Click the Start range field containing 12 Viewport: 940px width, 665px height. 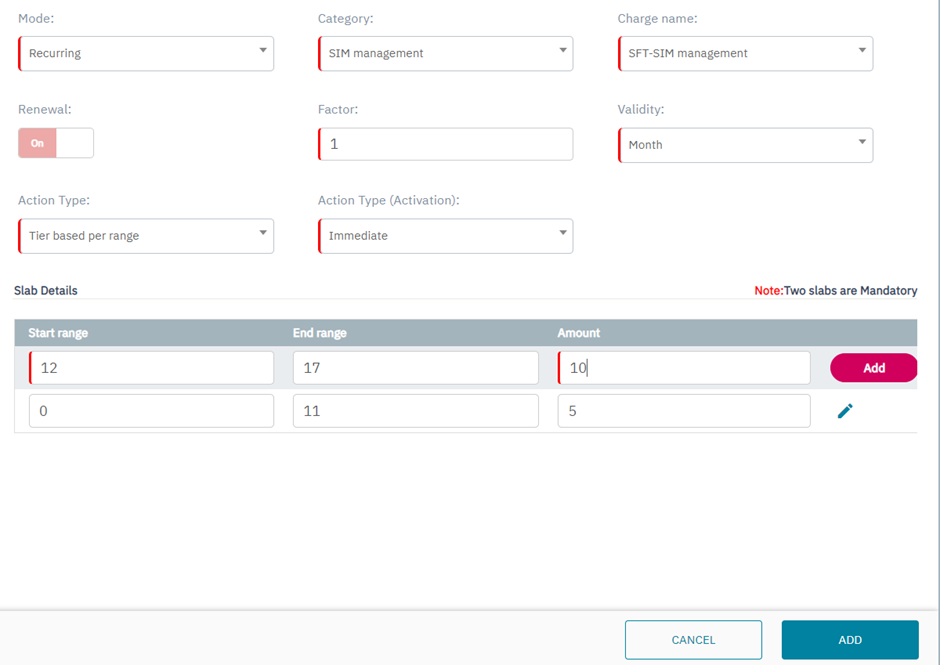coord(151,368)
